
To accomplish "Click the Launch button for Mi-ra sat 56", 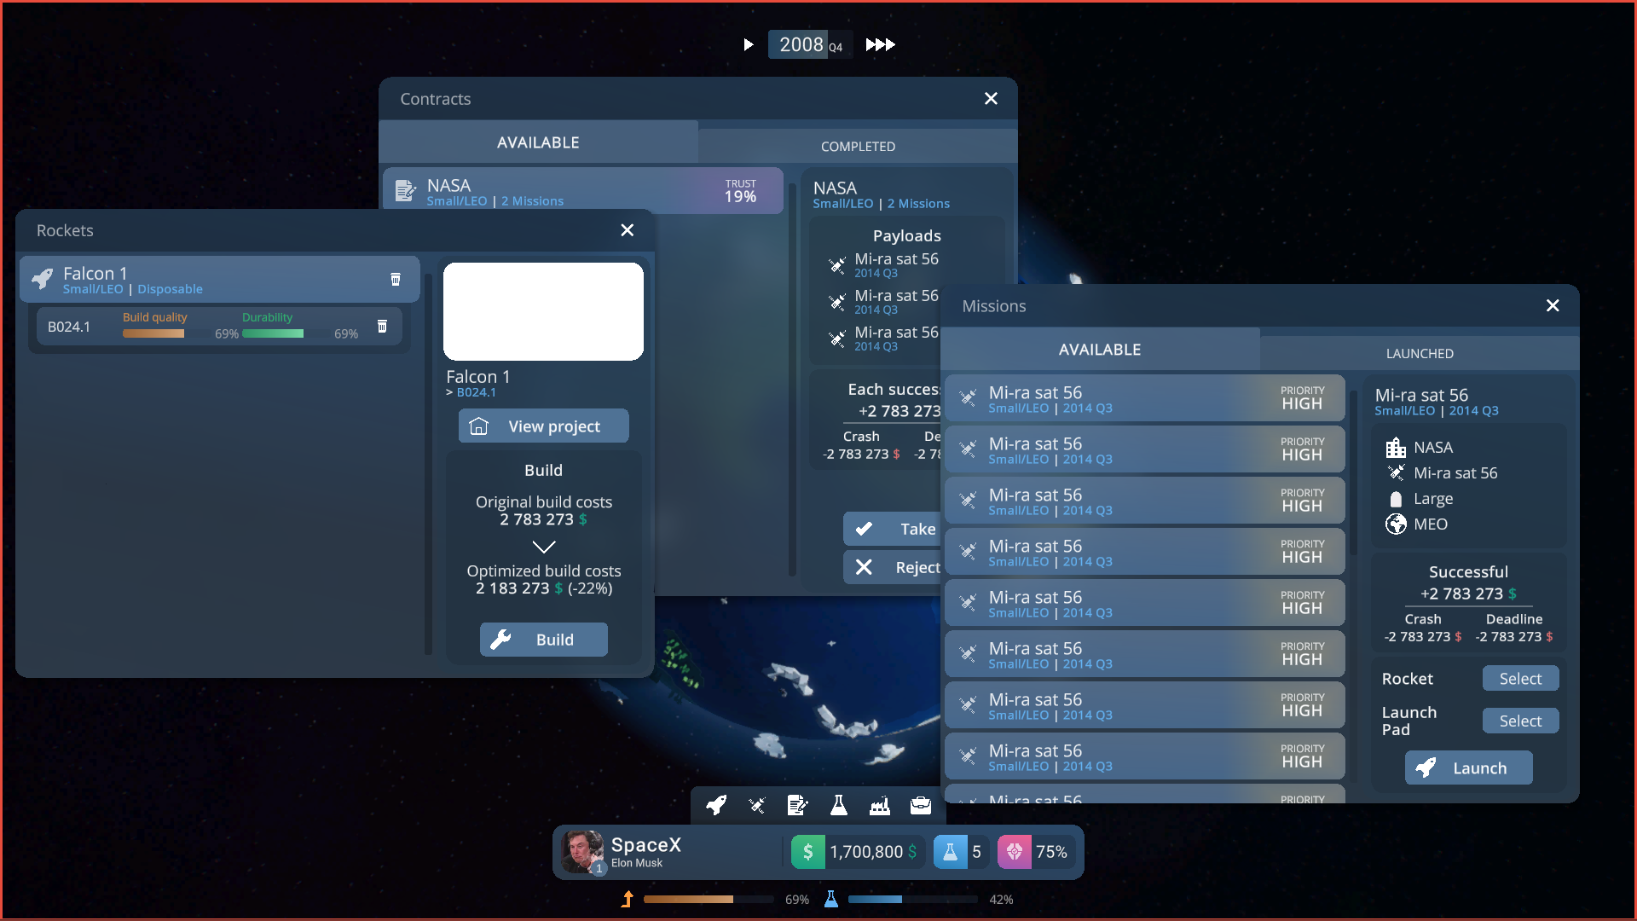I will [x=1468, y=768].
